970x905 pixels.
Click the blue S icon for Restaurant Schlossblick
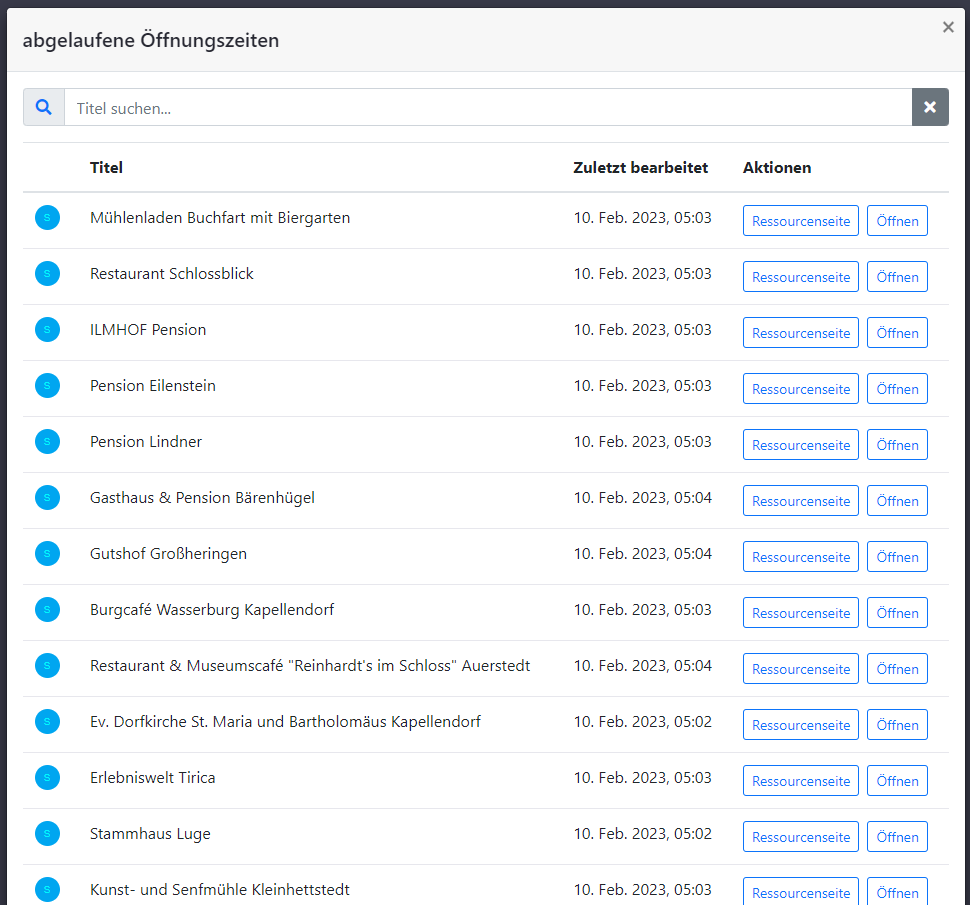point(47,273)
